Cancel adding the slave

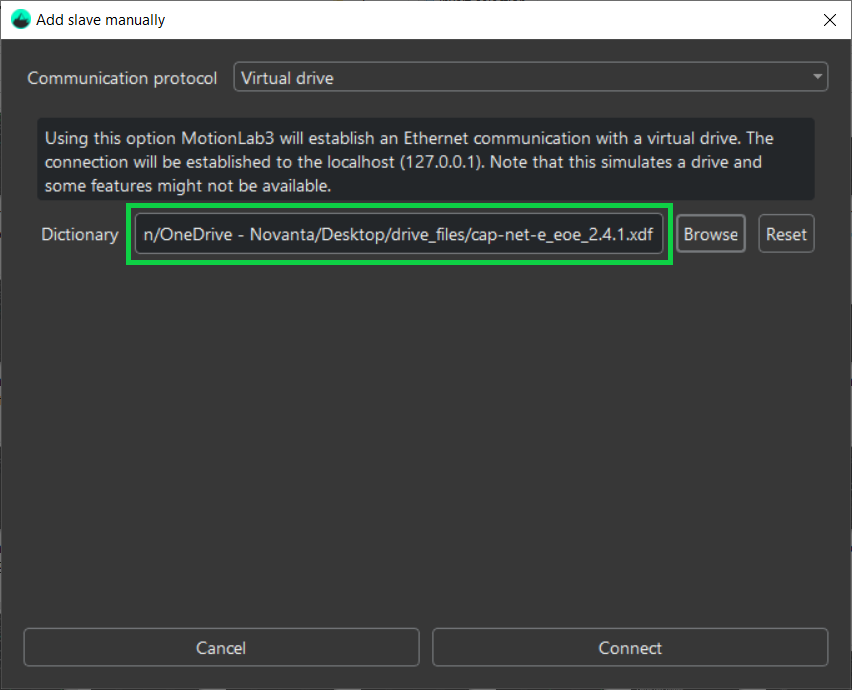pos(221,648)
